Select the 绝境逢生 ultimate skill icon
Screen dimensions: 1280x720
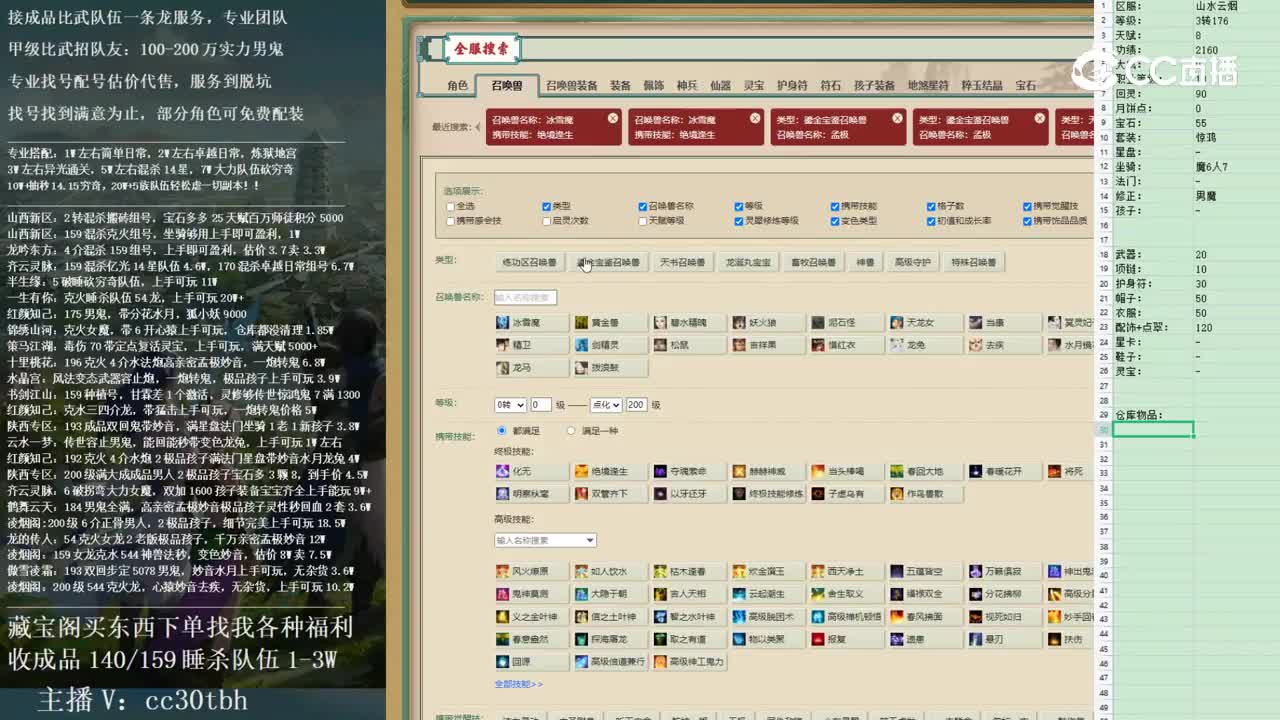610,471
